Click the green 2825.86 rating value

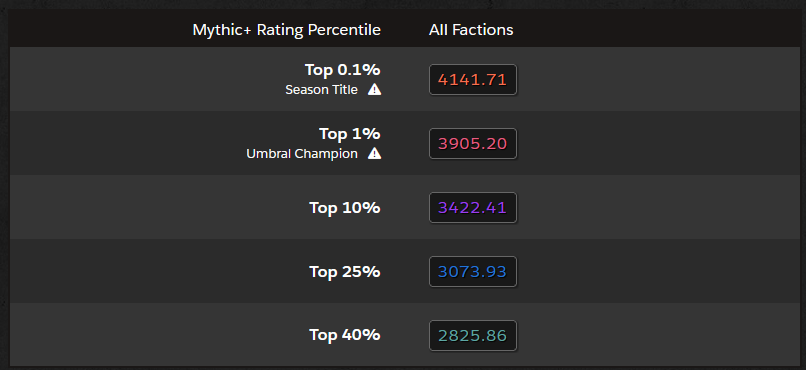(472, 336)
